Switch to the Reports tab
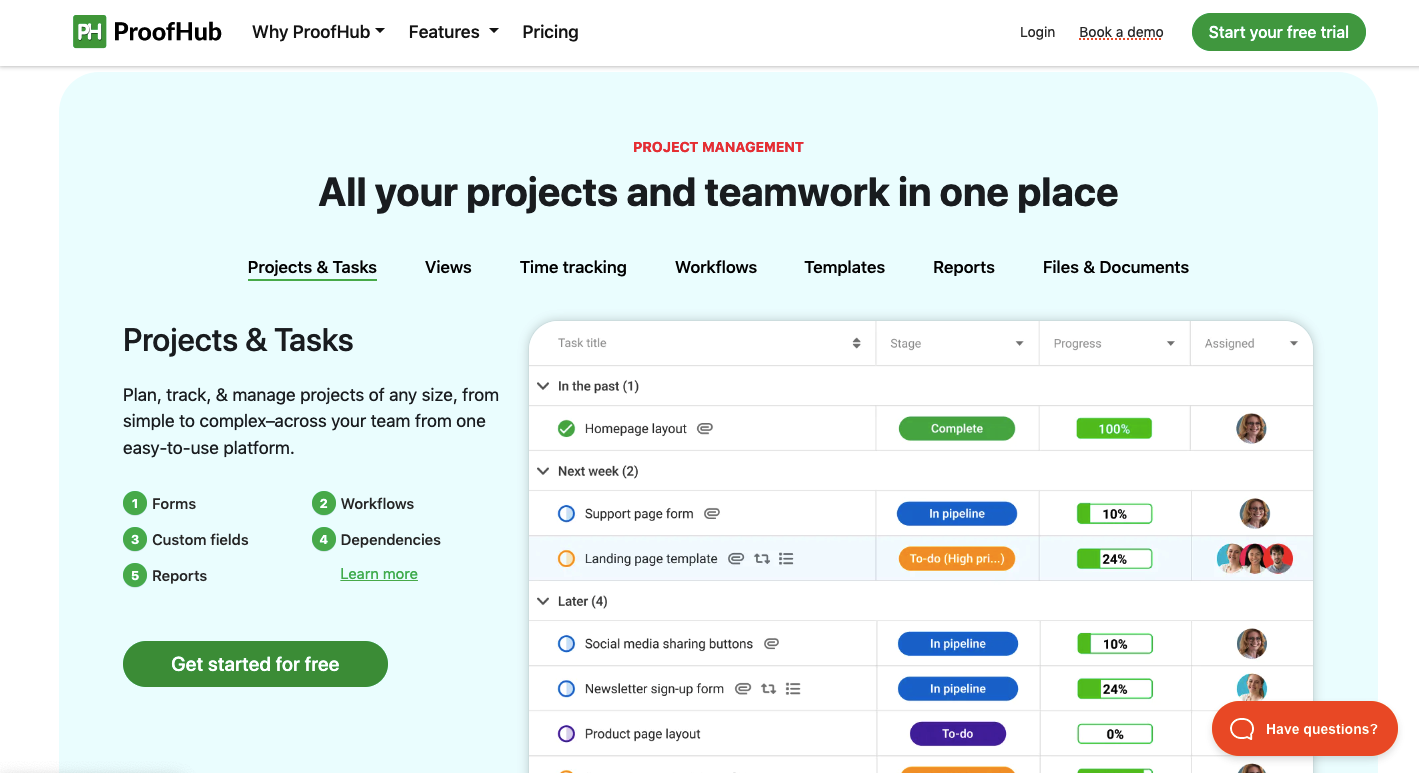 click(x=964, y=267)
